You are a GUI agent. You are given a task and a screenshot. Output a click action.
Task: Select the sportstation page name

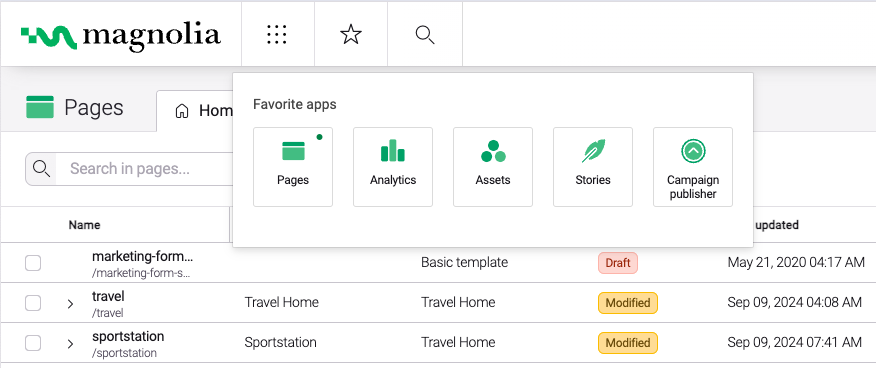click(x=128, y=336)
